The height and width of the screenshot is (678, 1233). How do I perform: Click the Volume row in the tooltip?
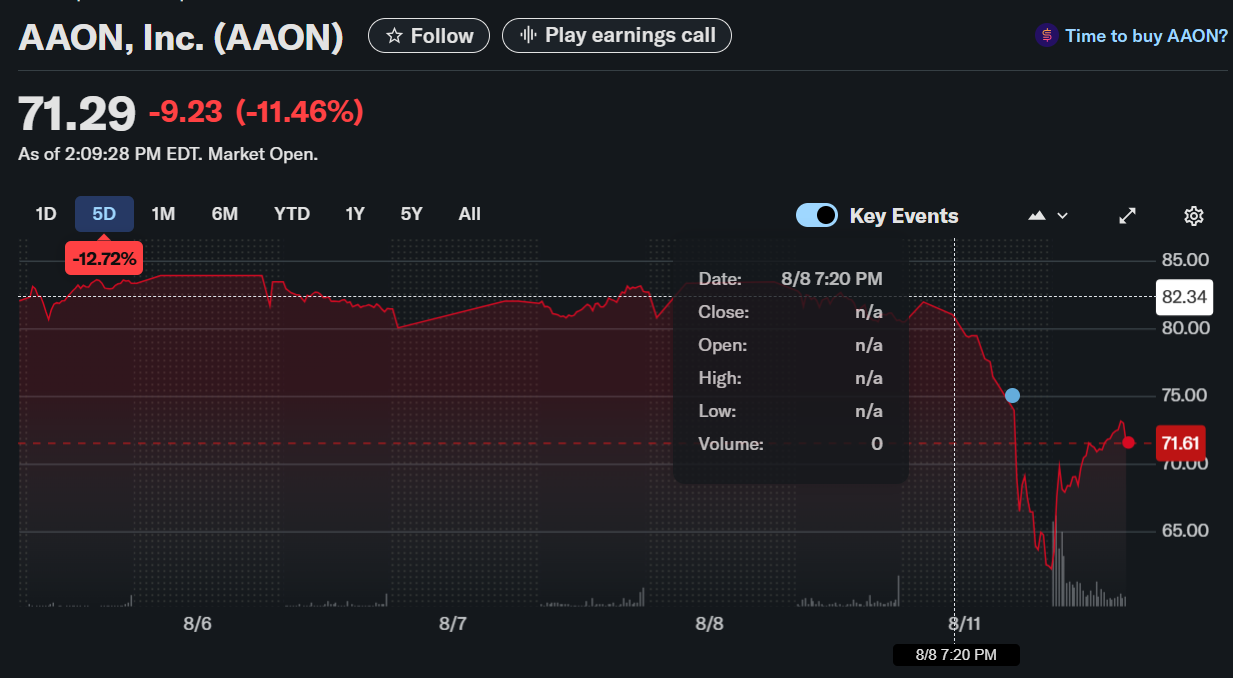[x=790, y=444]
